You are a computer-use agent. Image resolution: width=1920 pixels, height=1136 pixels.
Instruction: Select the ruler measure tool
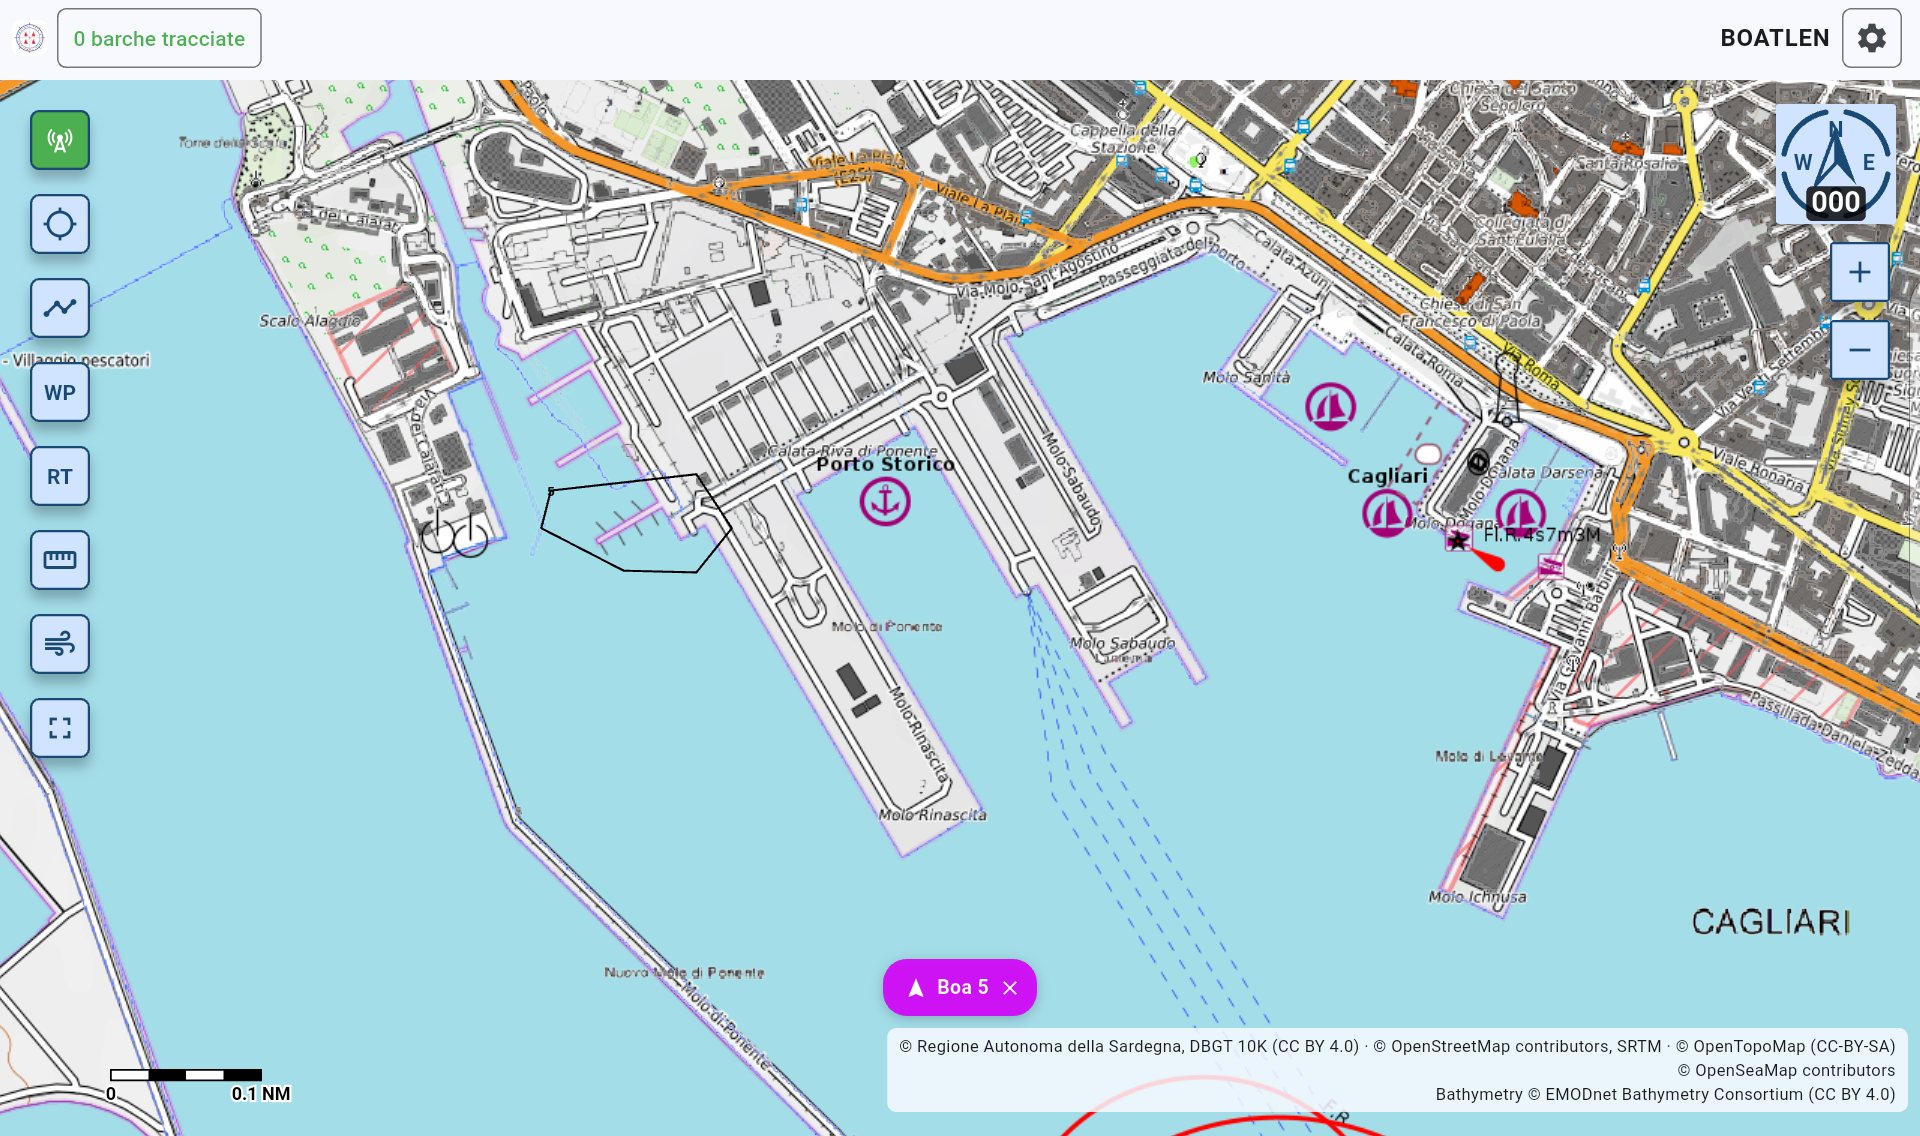tap(60, 560)
